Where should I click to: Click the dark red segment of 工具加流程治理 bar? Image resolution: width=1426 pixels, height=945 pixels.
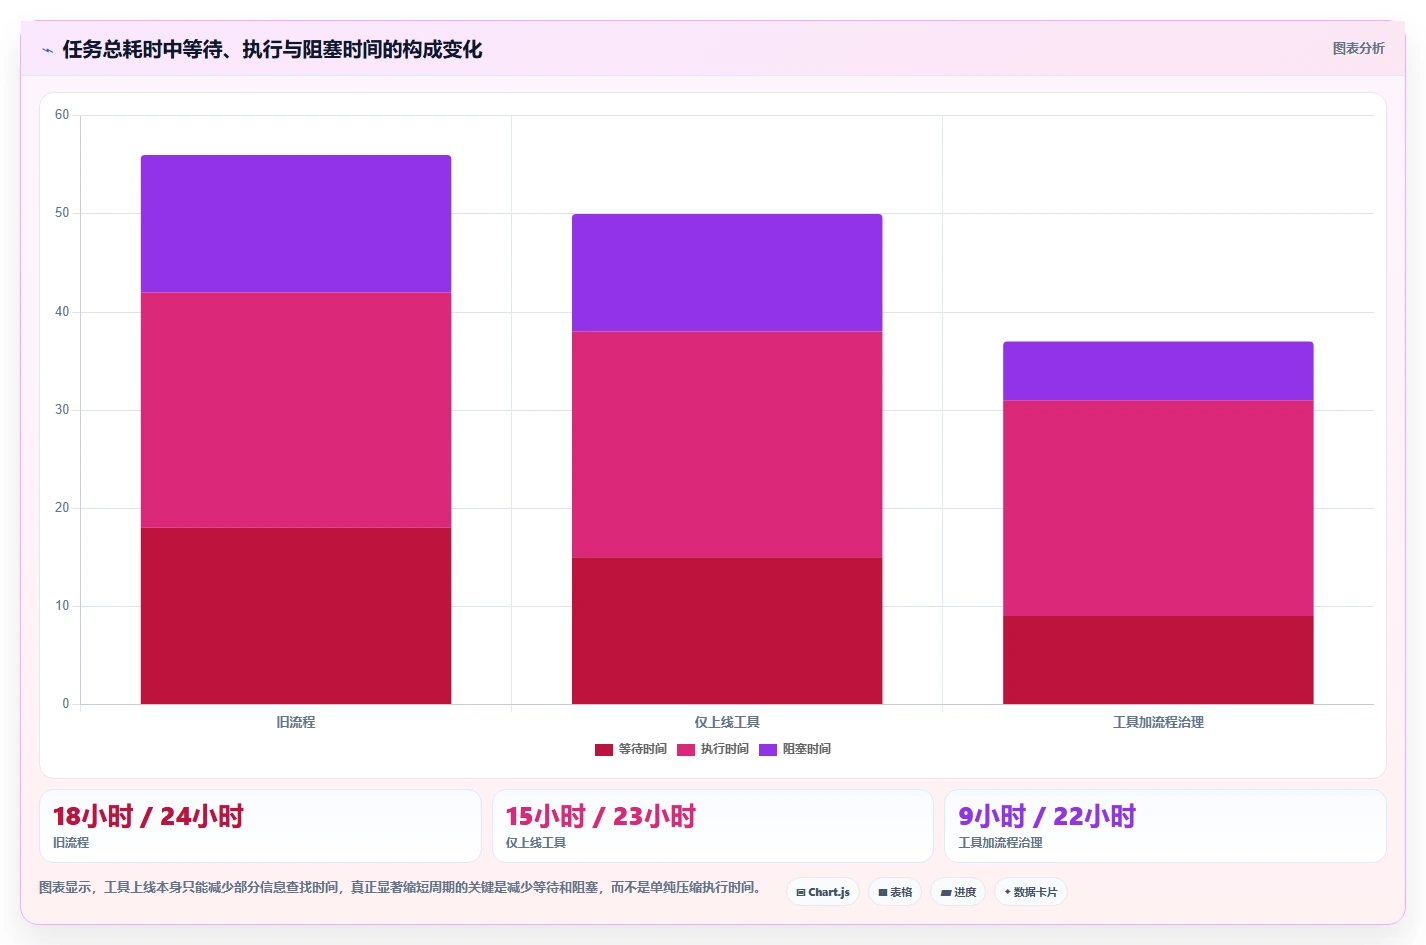click(1158, 660)
